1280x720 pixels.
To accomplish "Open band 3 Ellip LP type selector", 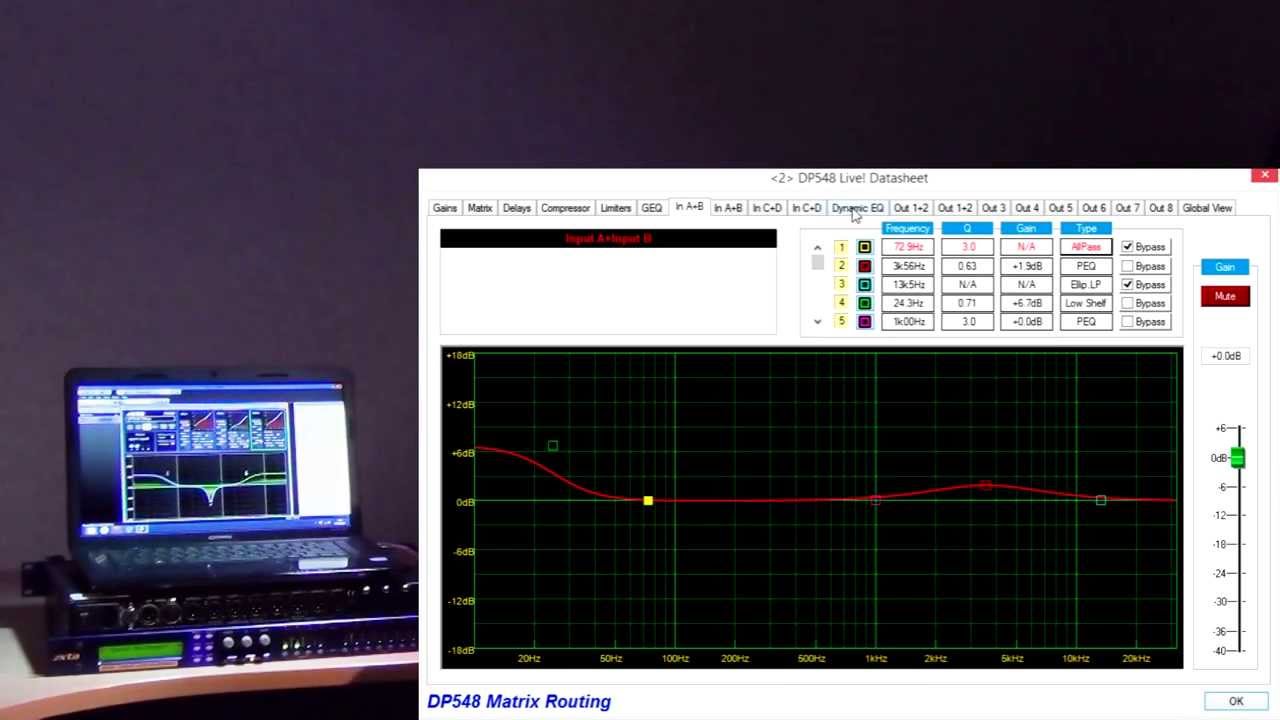I will point(1086,285).
